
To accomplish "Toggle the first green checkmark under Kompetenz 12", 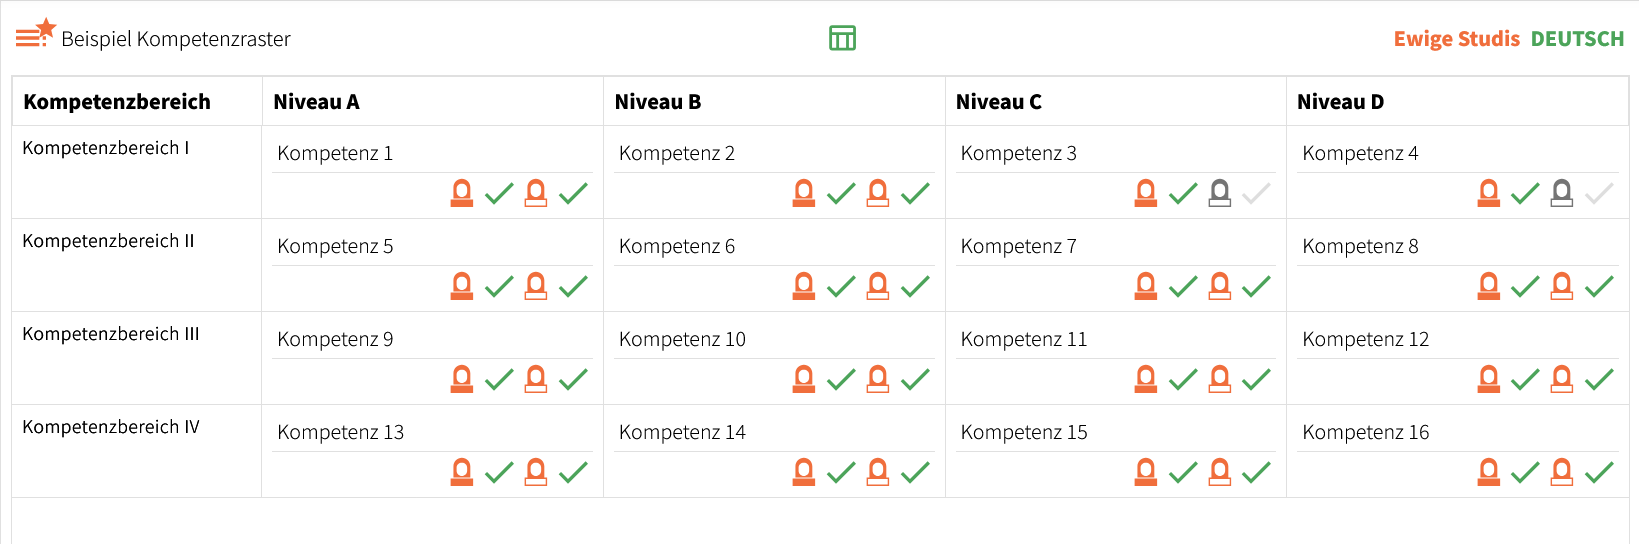I will pyautogui.click(x=1525, y=380).
